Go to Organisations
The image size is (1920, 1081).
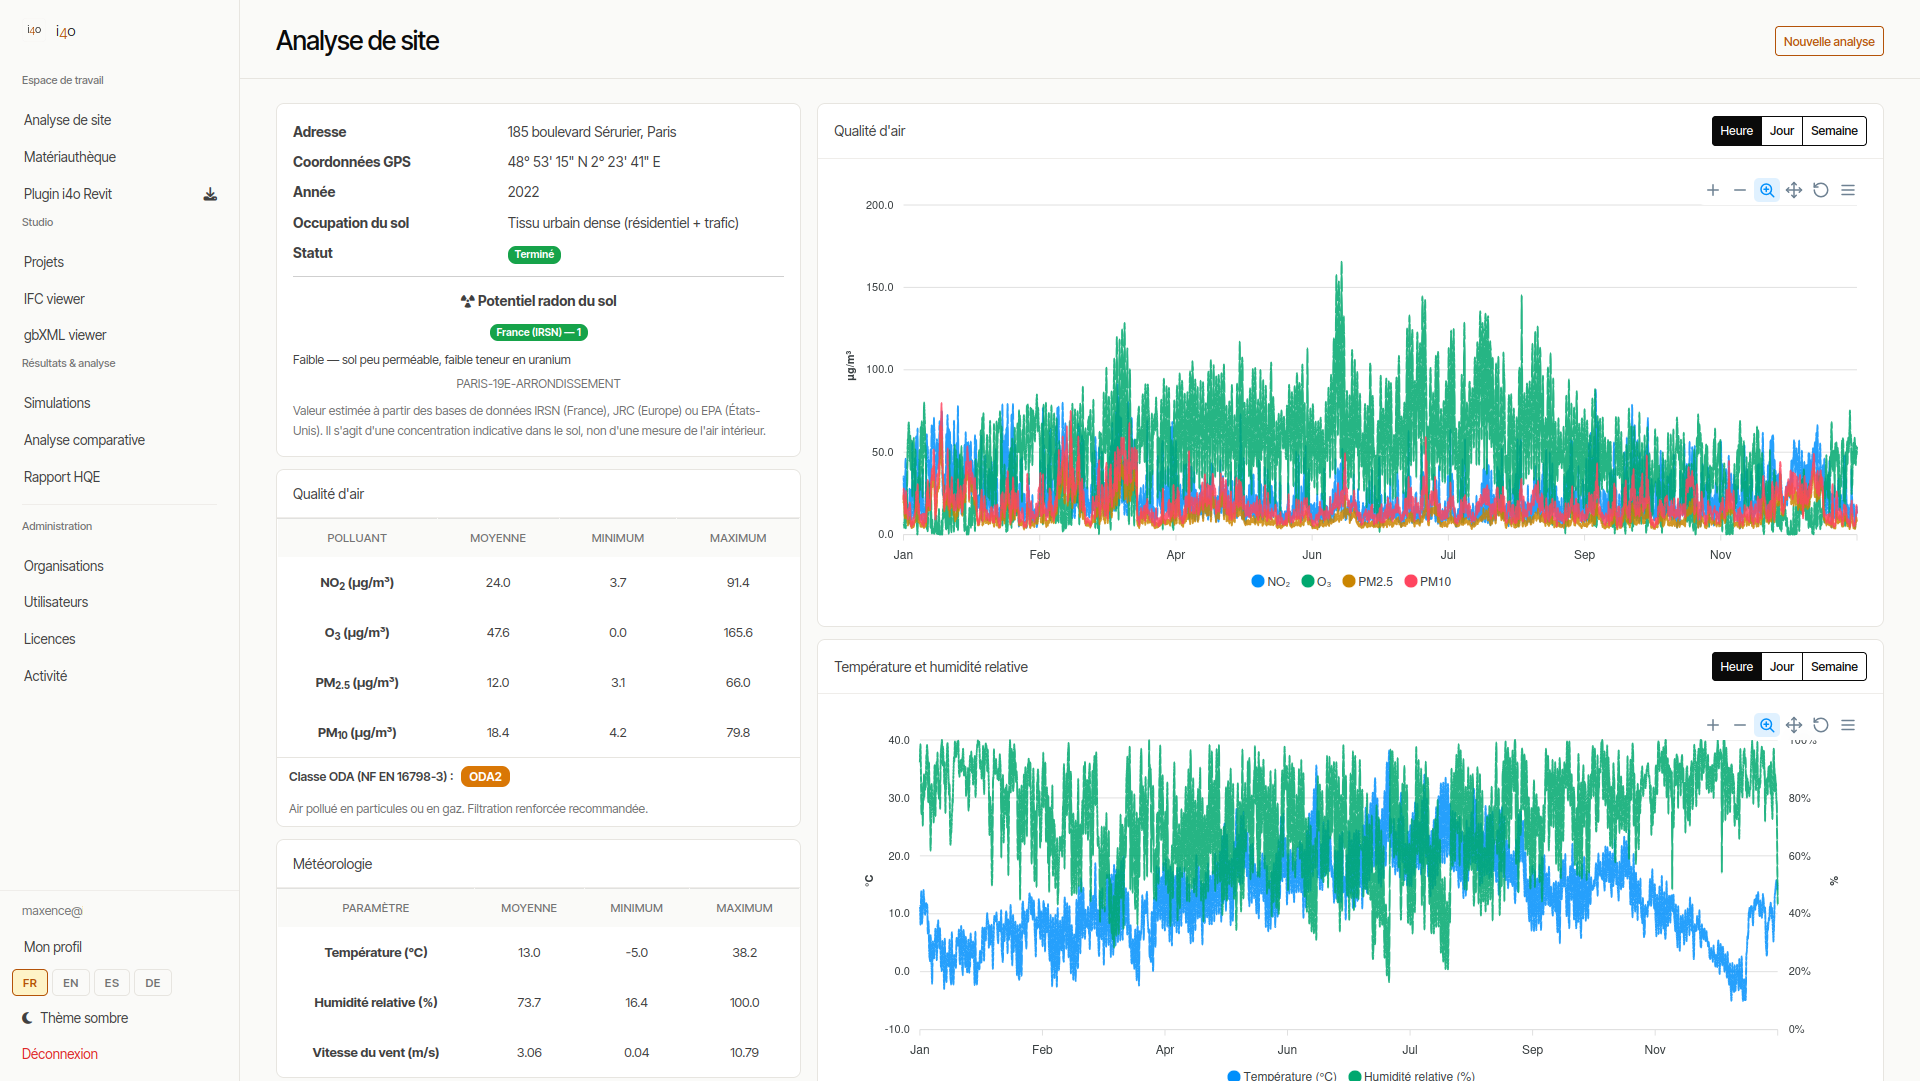pos(64,566)
